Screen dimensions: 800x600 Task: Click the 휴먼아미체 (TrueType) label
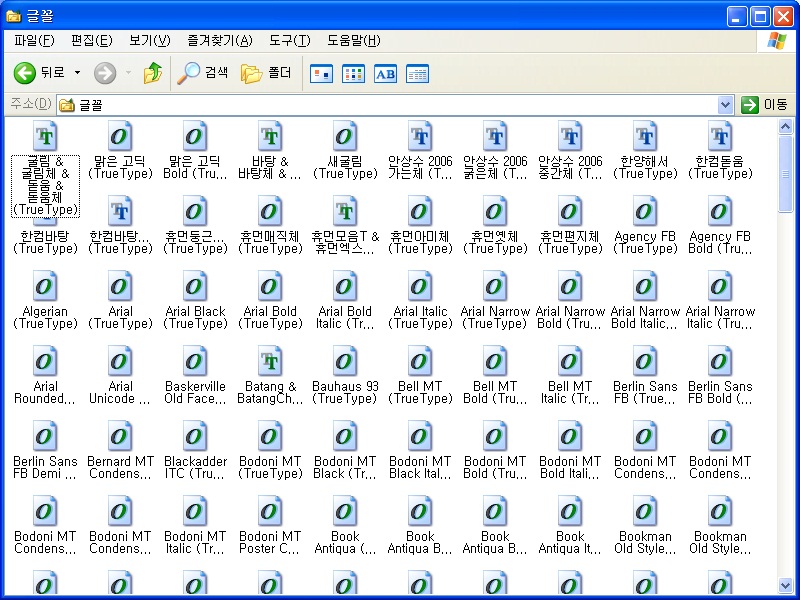click(420, 242)
